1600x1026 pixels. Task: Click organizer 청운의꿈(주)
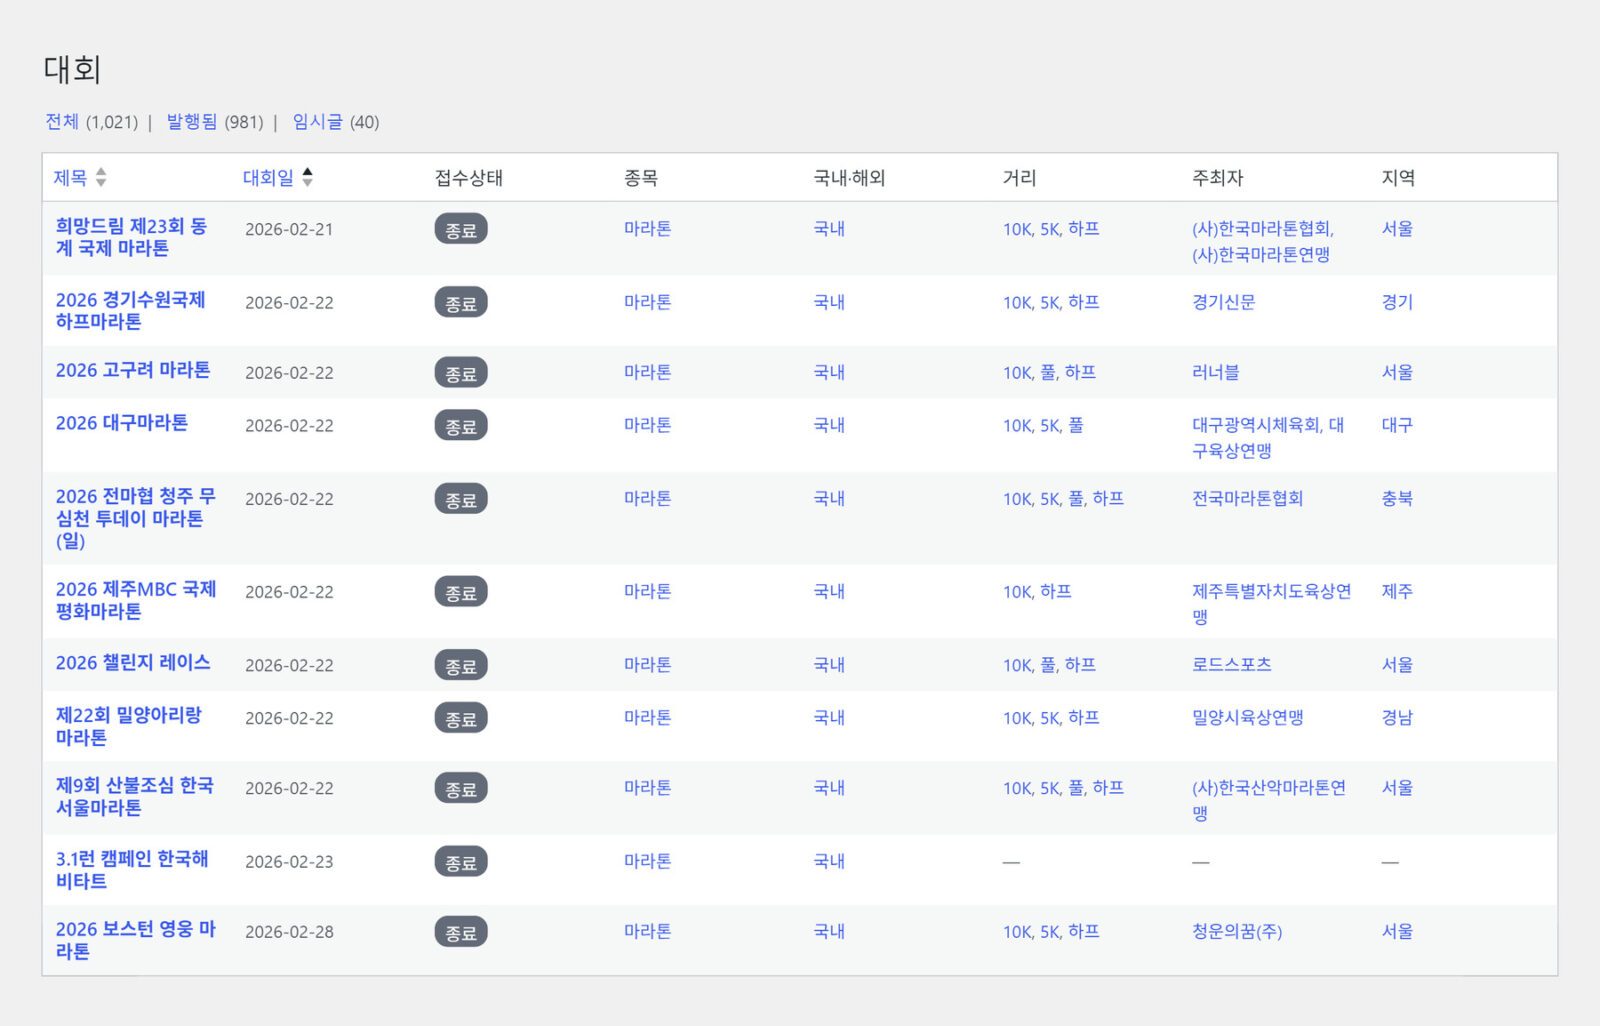coord(1237,932)
